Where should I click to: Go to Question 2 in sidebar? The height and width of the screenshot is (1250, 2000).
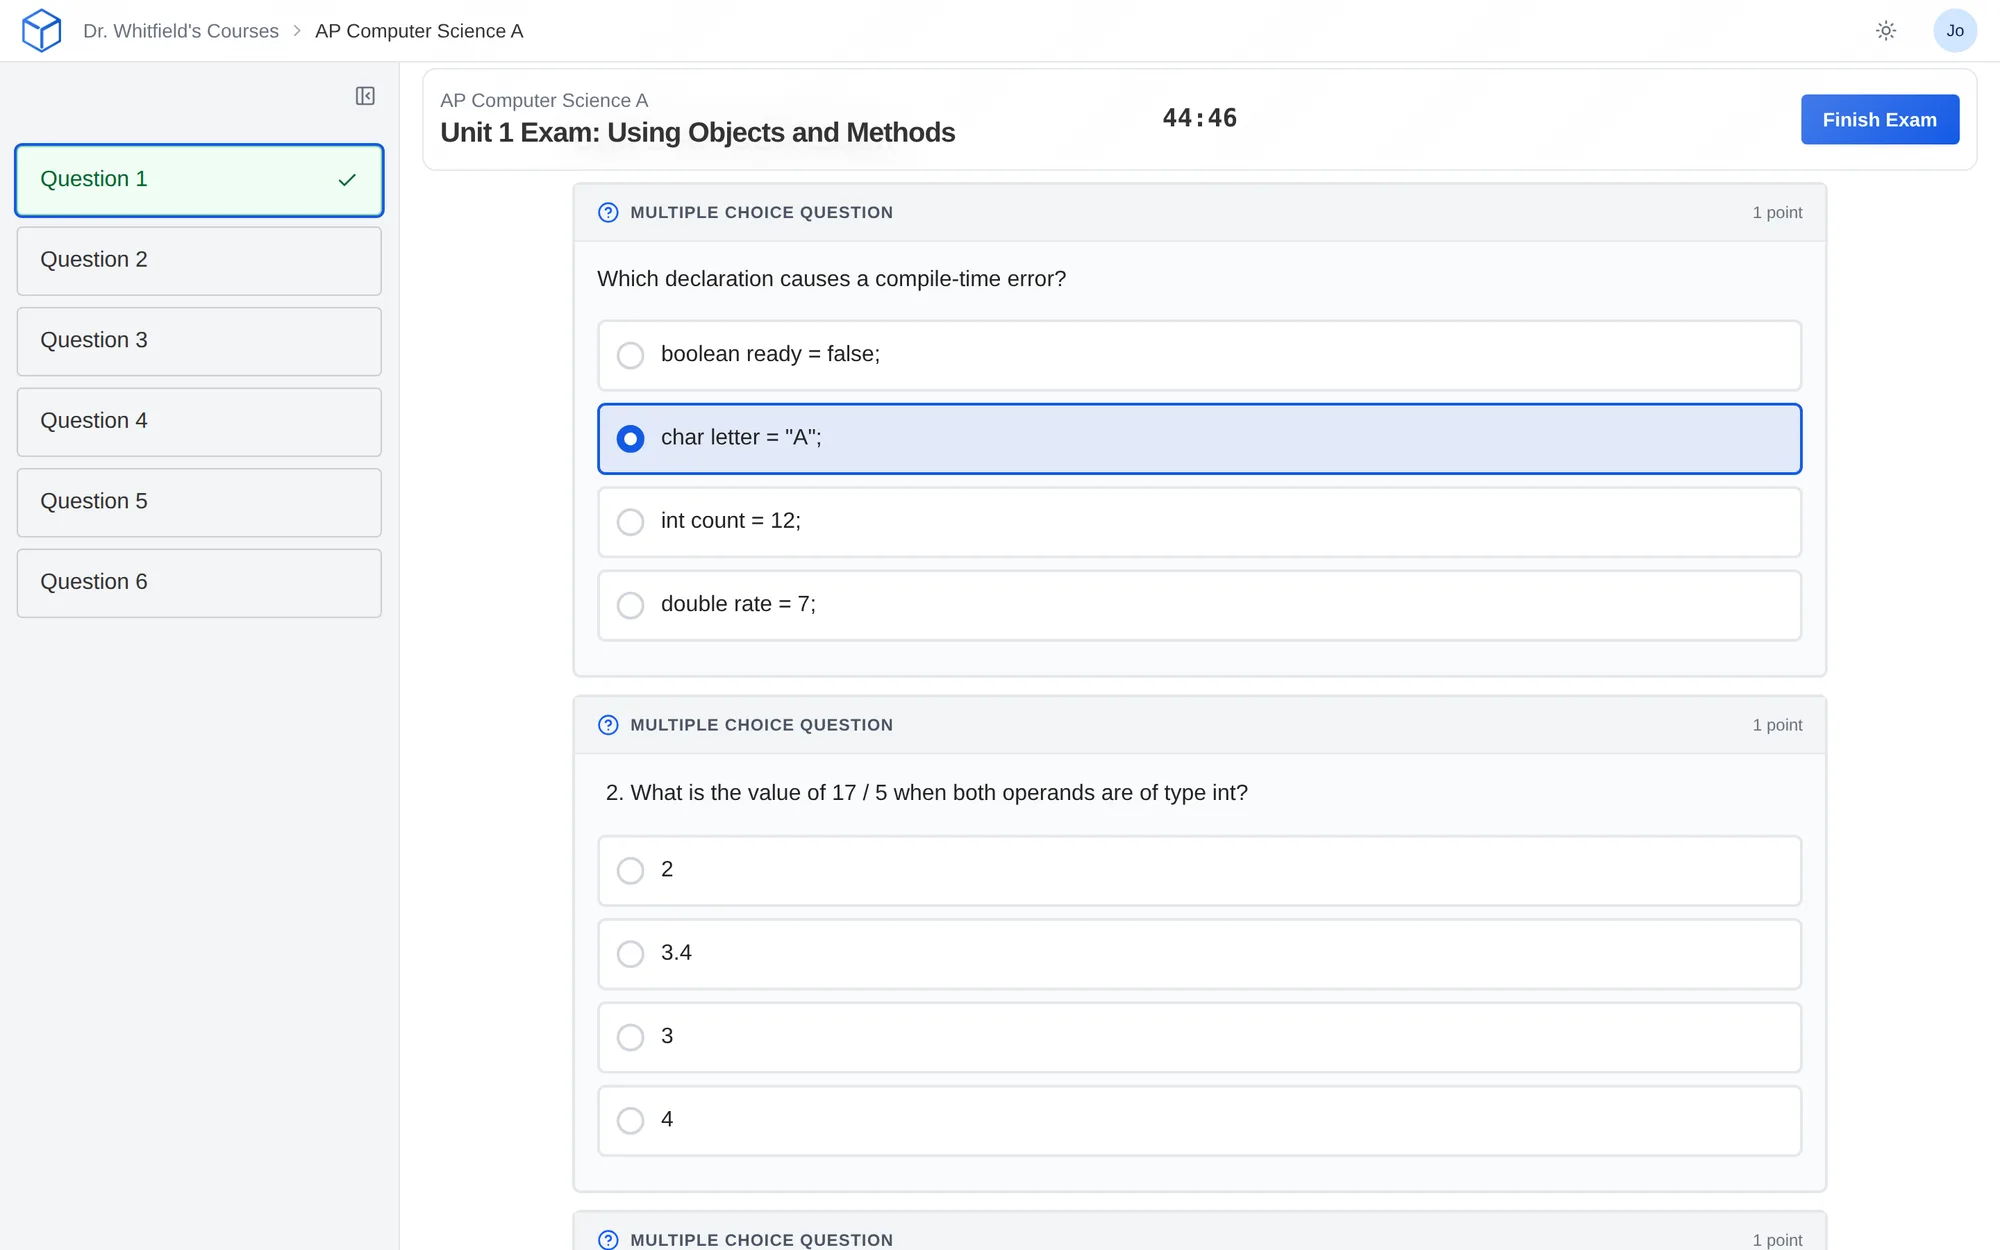click(199, 261)
